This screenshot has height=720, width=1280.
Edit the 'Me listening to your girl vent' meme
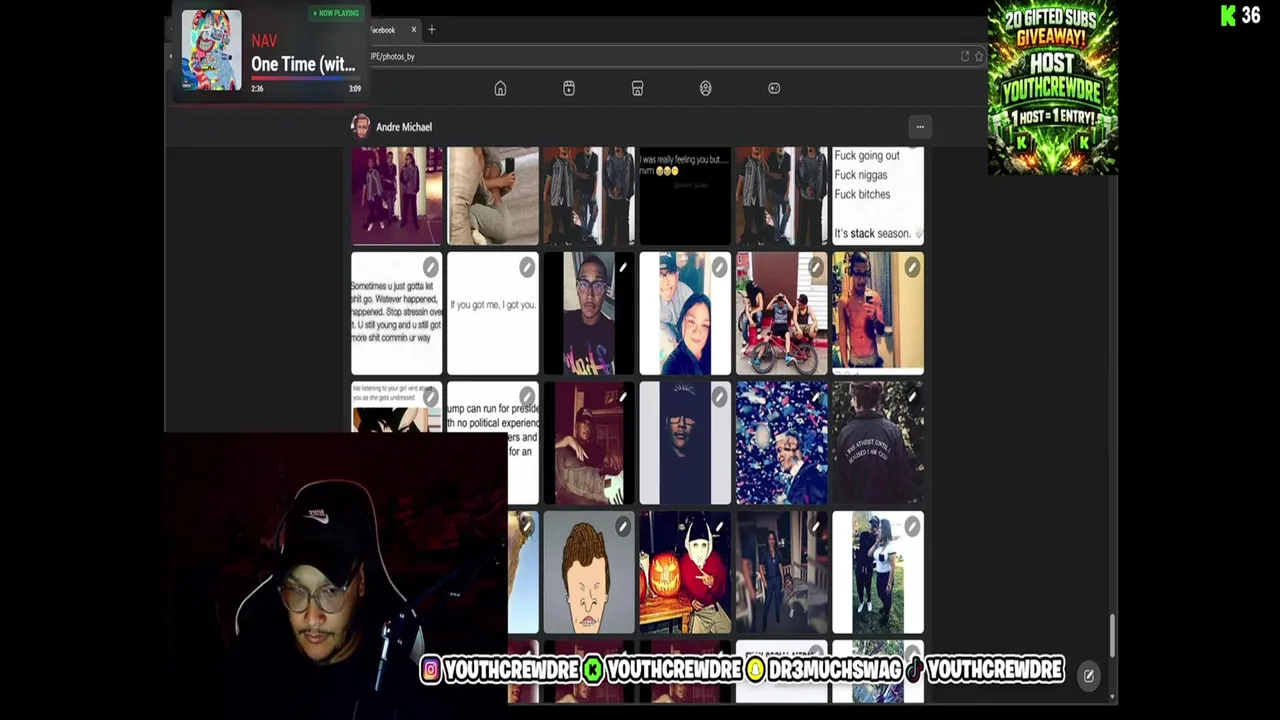pyautogui.click(x=430, y=397)
